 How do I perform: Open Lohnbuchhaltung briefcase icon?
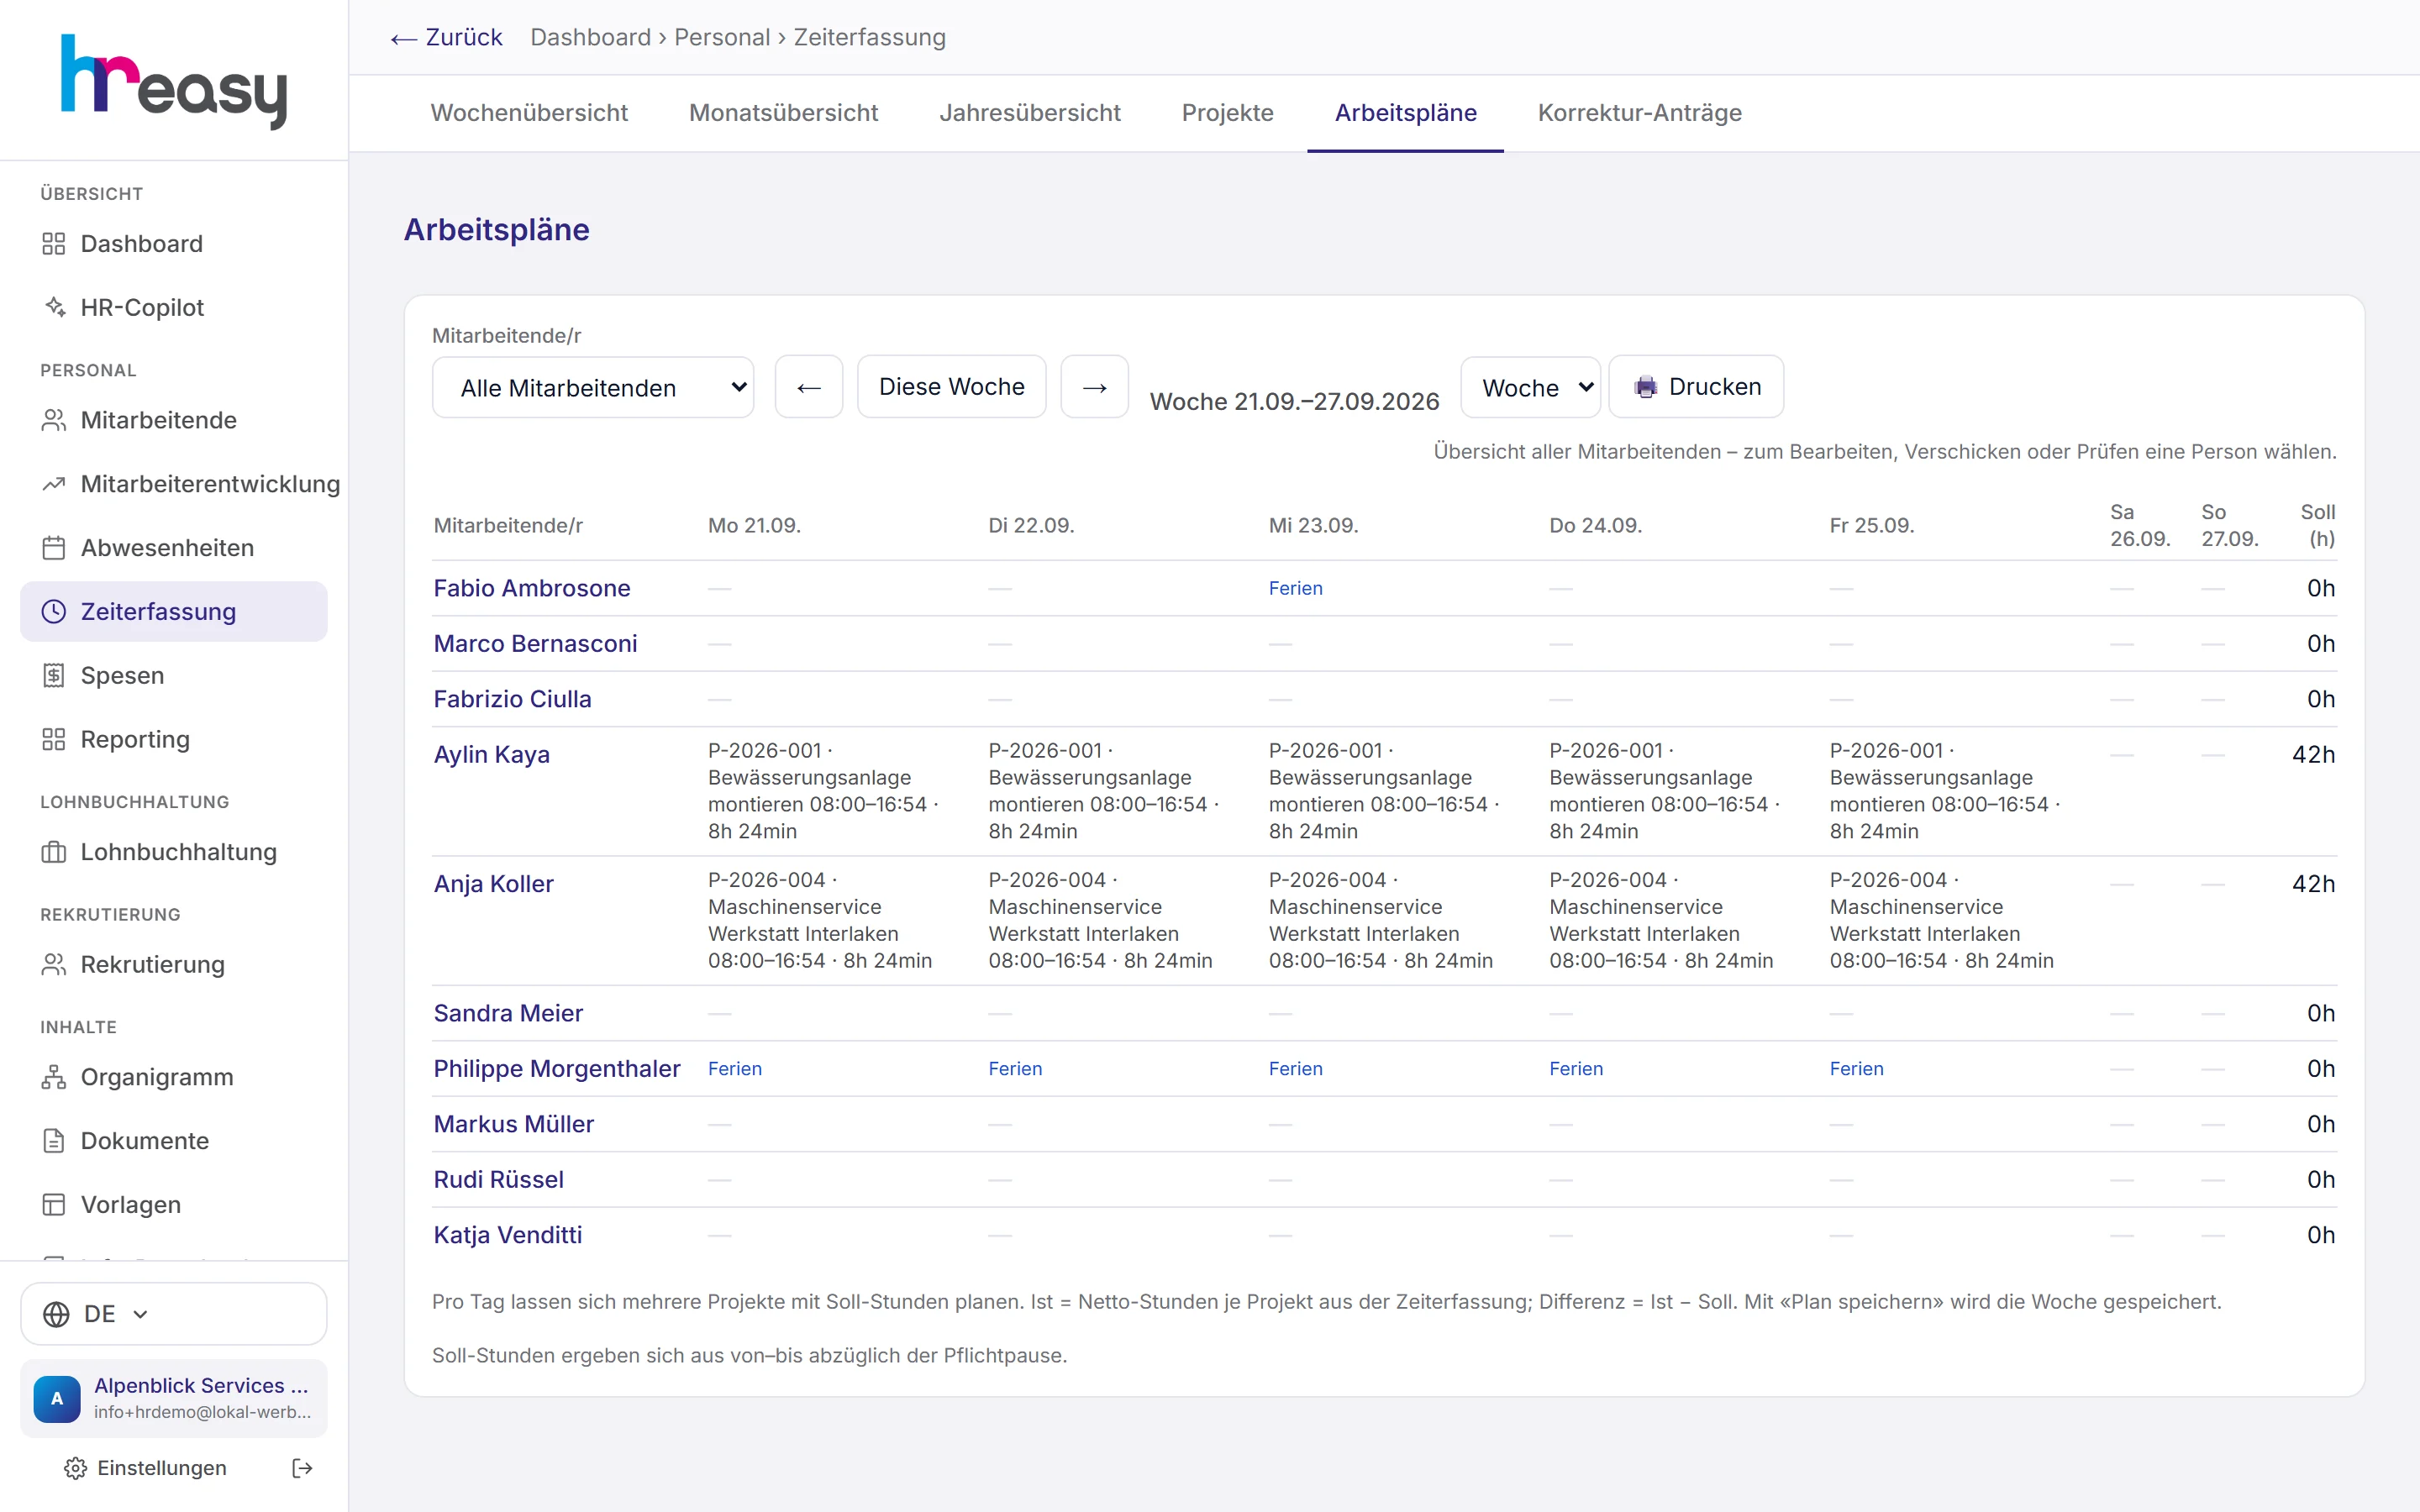(x=54, y=852)
